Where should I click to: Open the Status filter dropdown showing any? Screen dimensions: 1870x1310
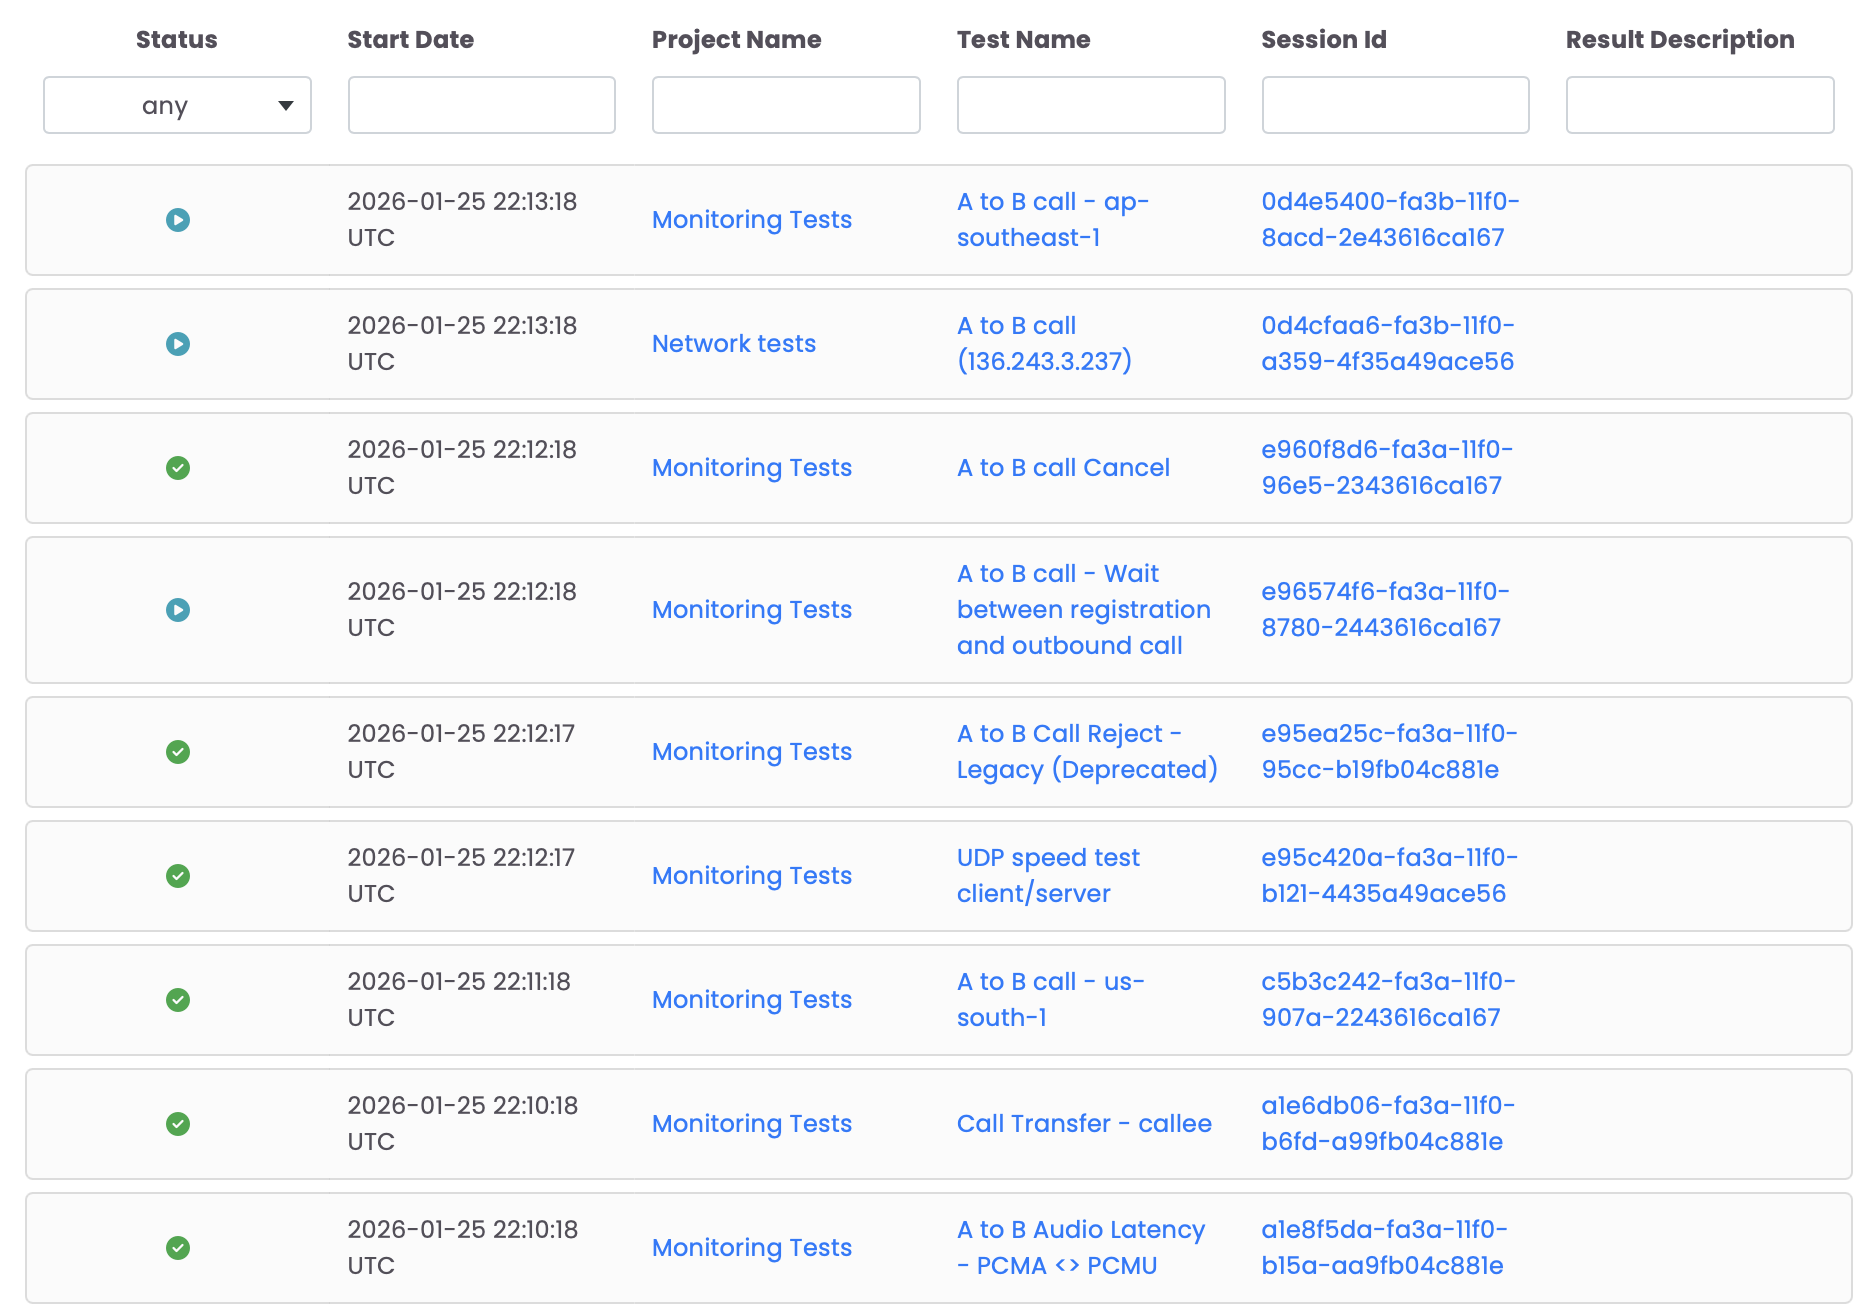177,105
